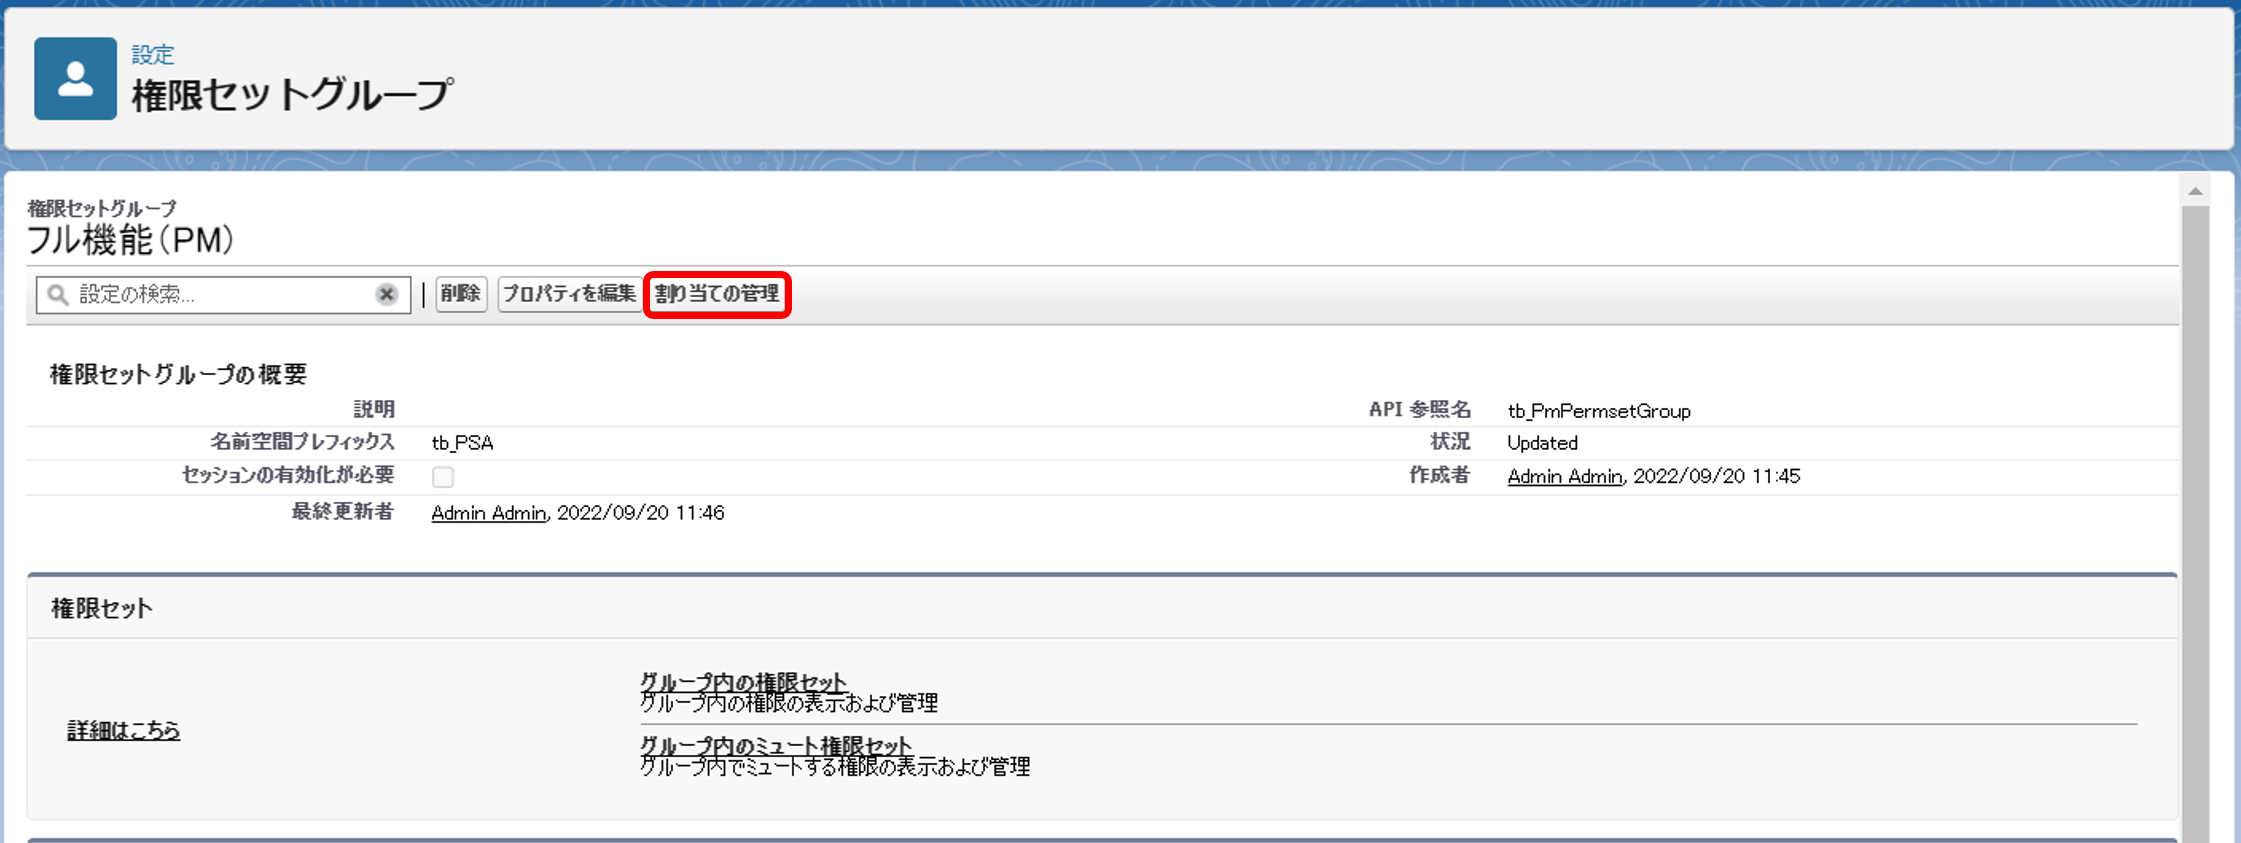Click the user icon beside the 権限セットグループ title
The height and width of the screenshot is (843, 2241).
click(75, 79)
